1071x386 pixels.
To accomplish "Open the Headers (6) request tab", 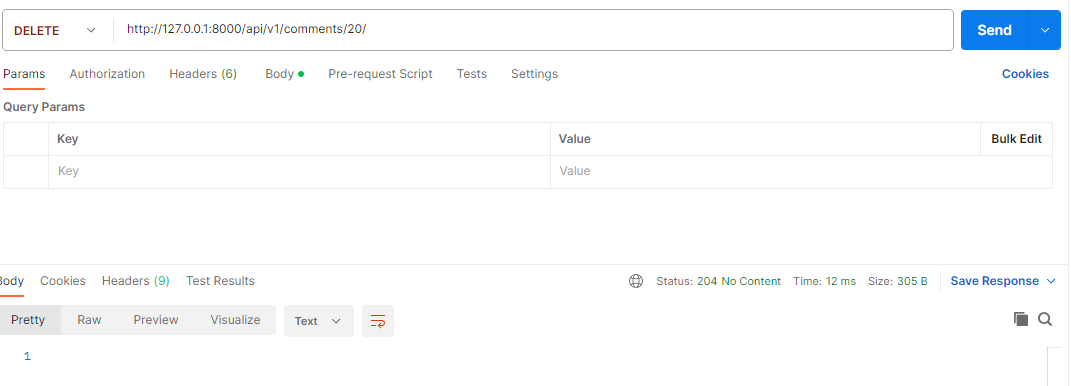I will pyautogui.click(x=203, y=74).
